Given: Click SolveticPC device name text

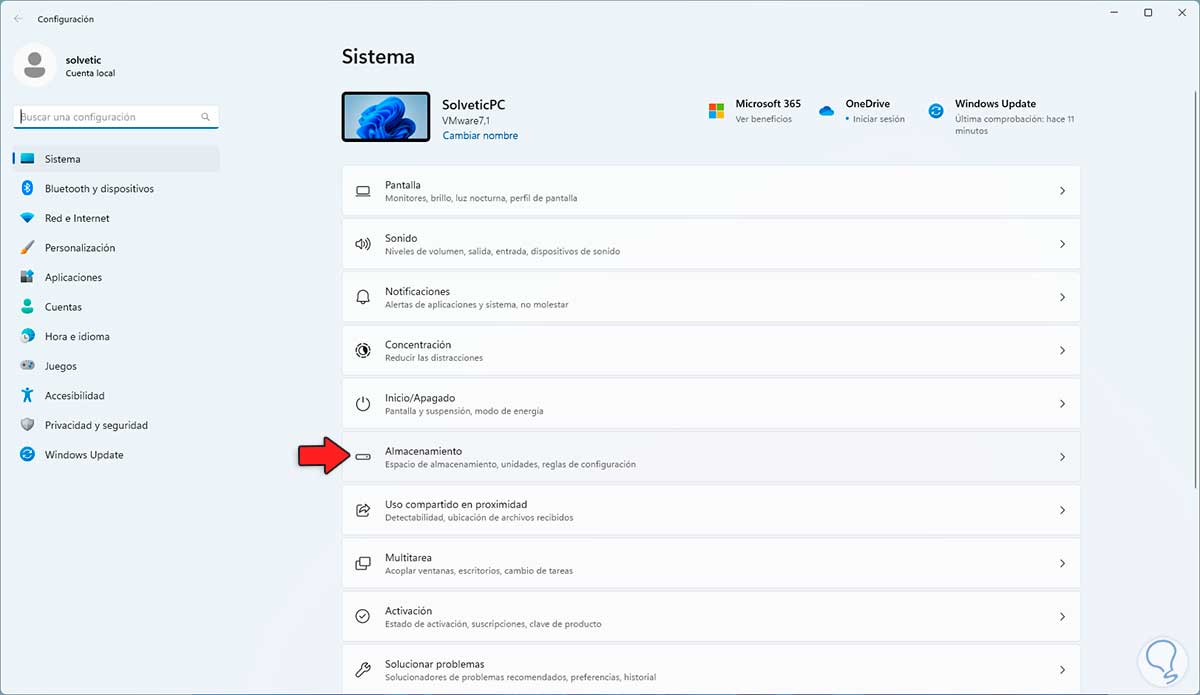Looking at the screenshot, I should [x=474, y=104].
